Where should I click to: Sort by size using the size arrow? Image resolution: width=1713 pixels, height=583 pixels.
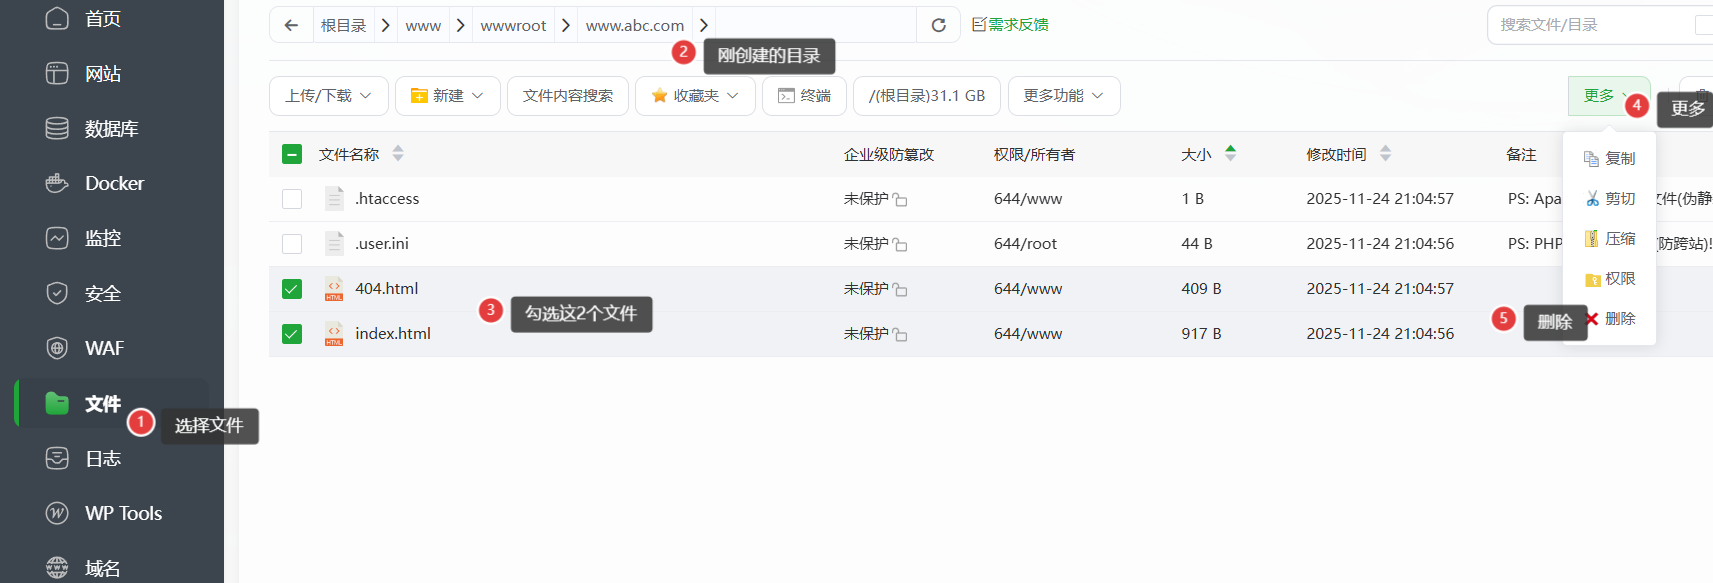pyautogui.click(x=1230, y=153)
